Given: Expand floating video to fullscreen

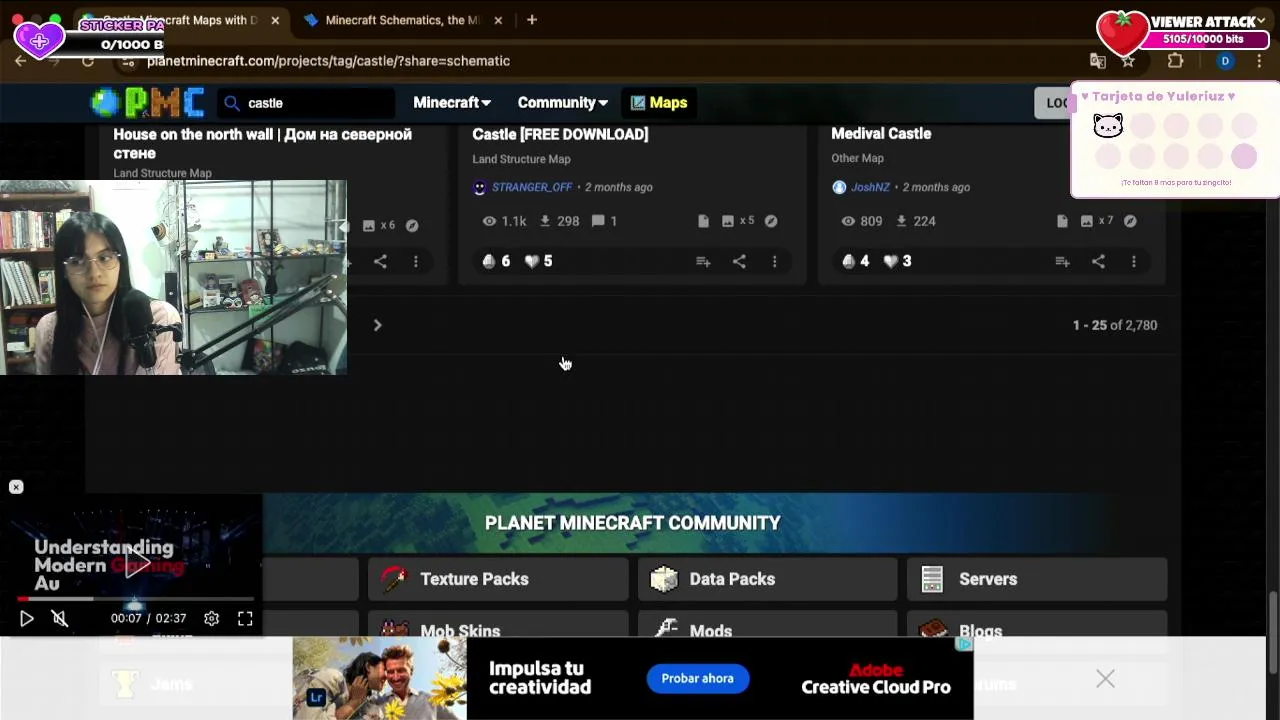Looking at the screenshot, I should [x=245, y=619].
